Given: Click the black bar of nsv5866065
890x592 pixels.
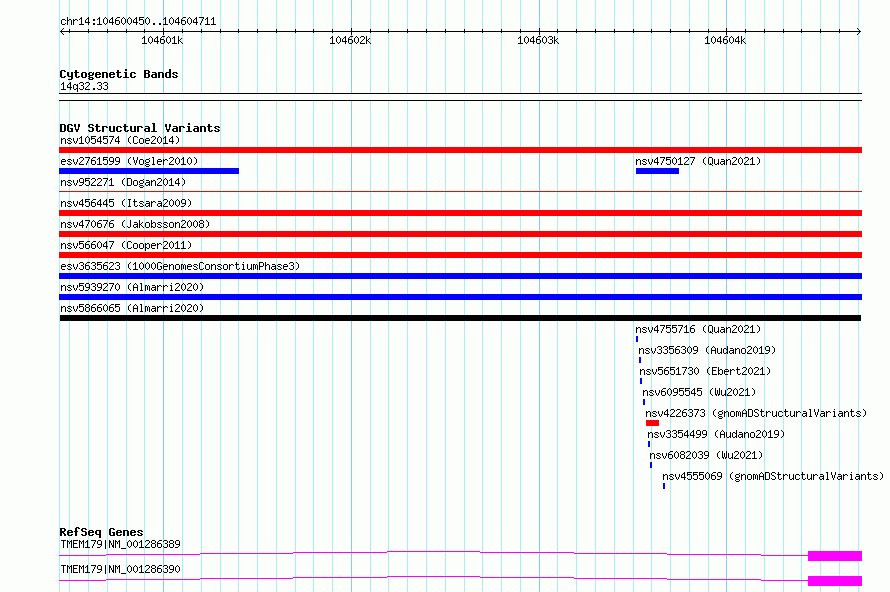Looking at the screenshot, I should tap(460, 318).
